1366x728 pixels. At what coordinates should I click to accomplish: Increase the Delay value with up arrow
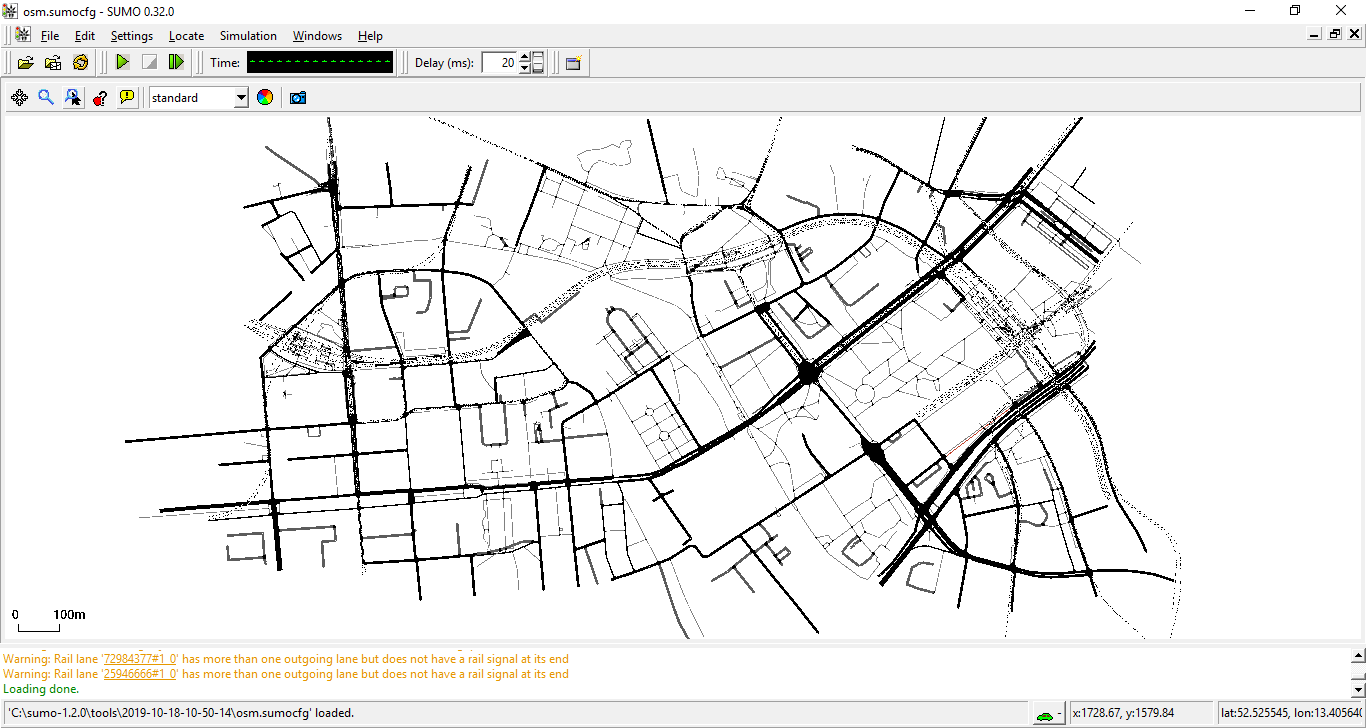coord(525,57)
